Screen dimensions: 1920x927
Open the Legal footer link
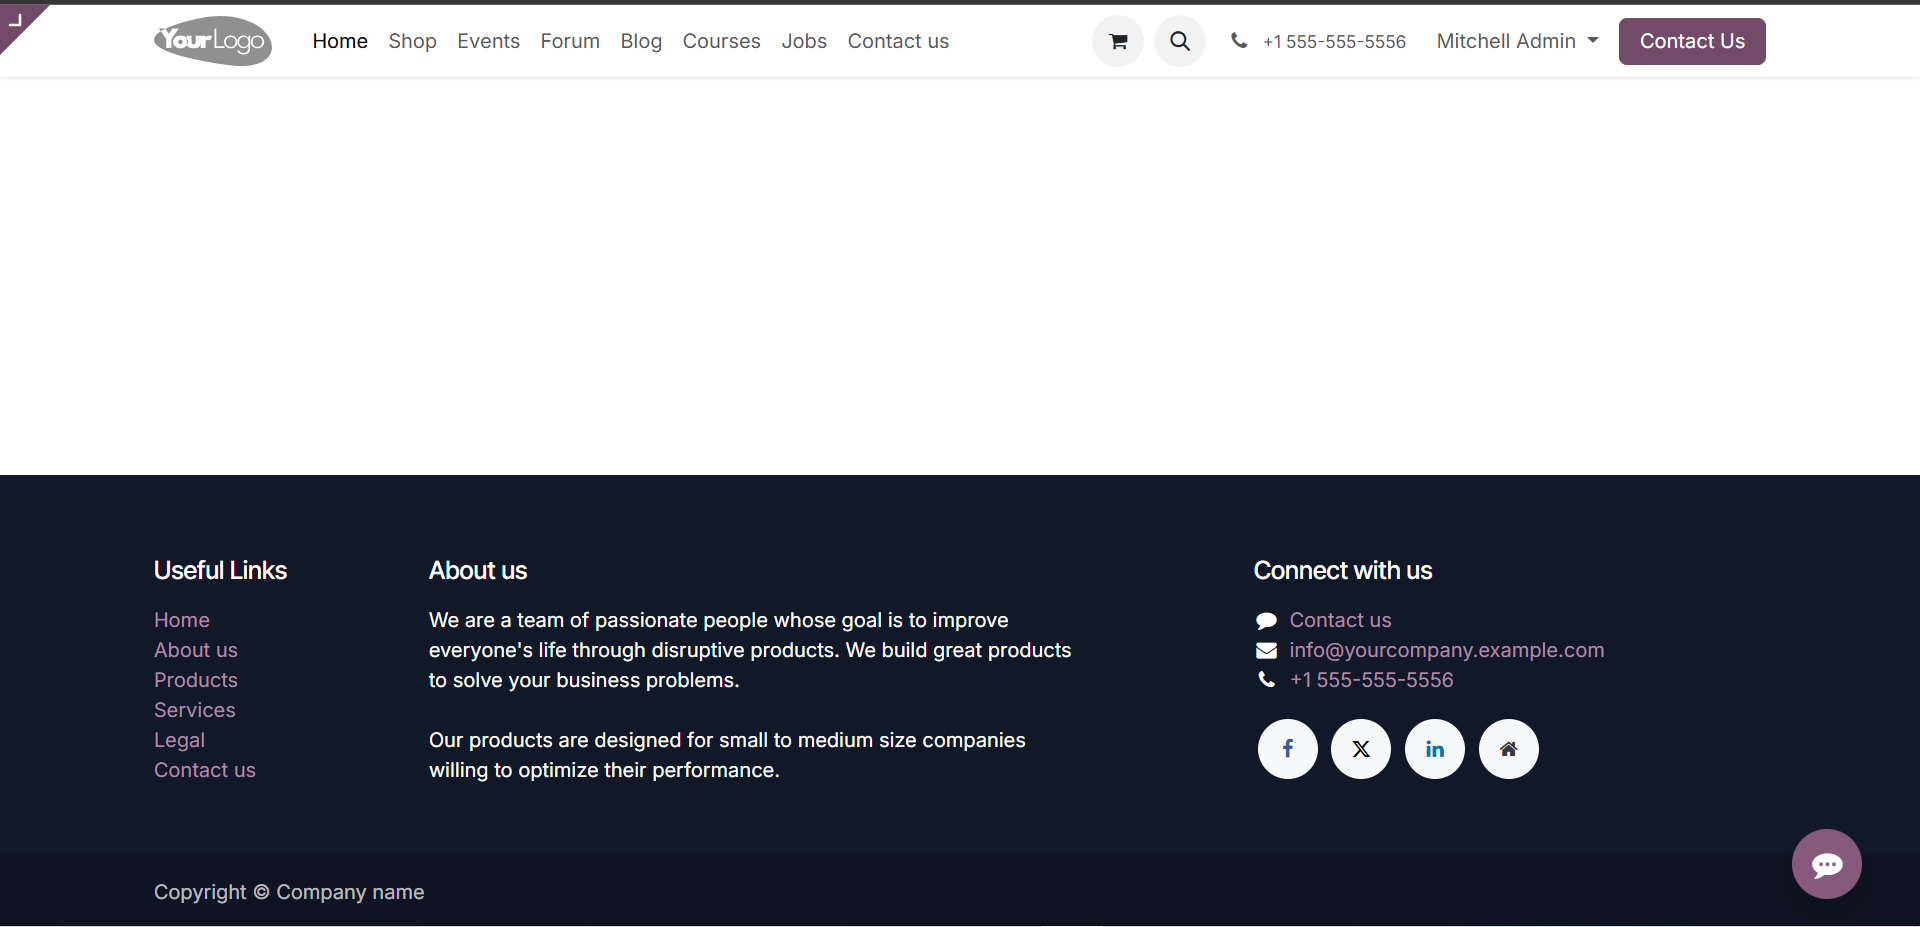point(179,740)
